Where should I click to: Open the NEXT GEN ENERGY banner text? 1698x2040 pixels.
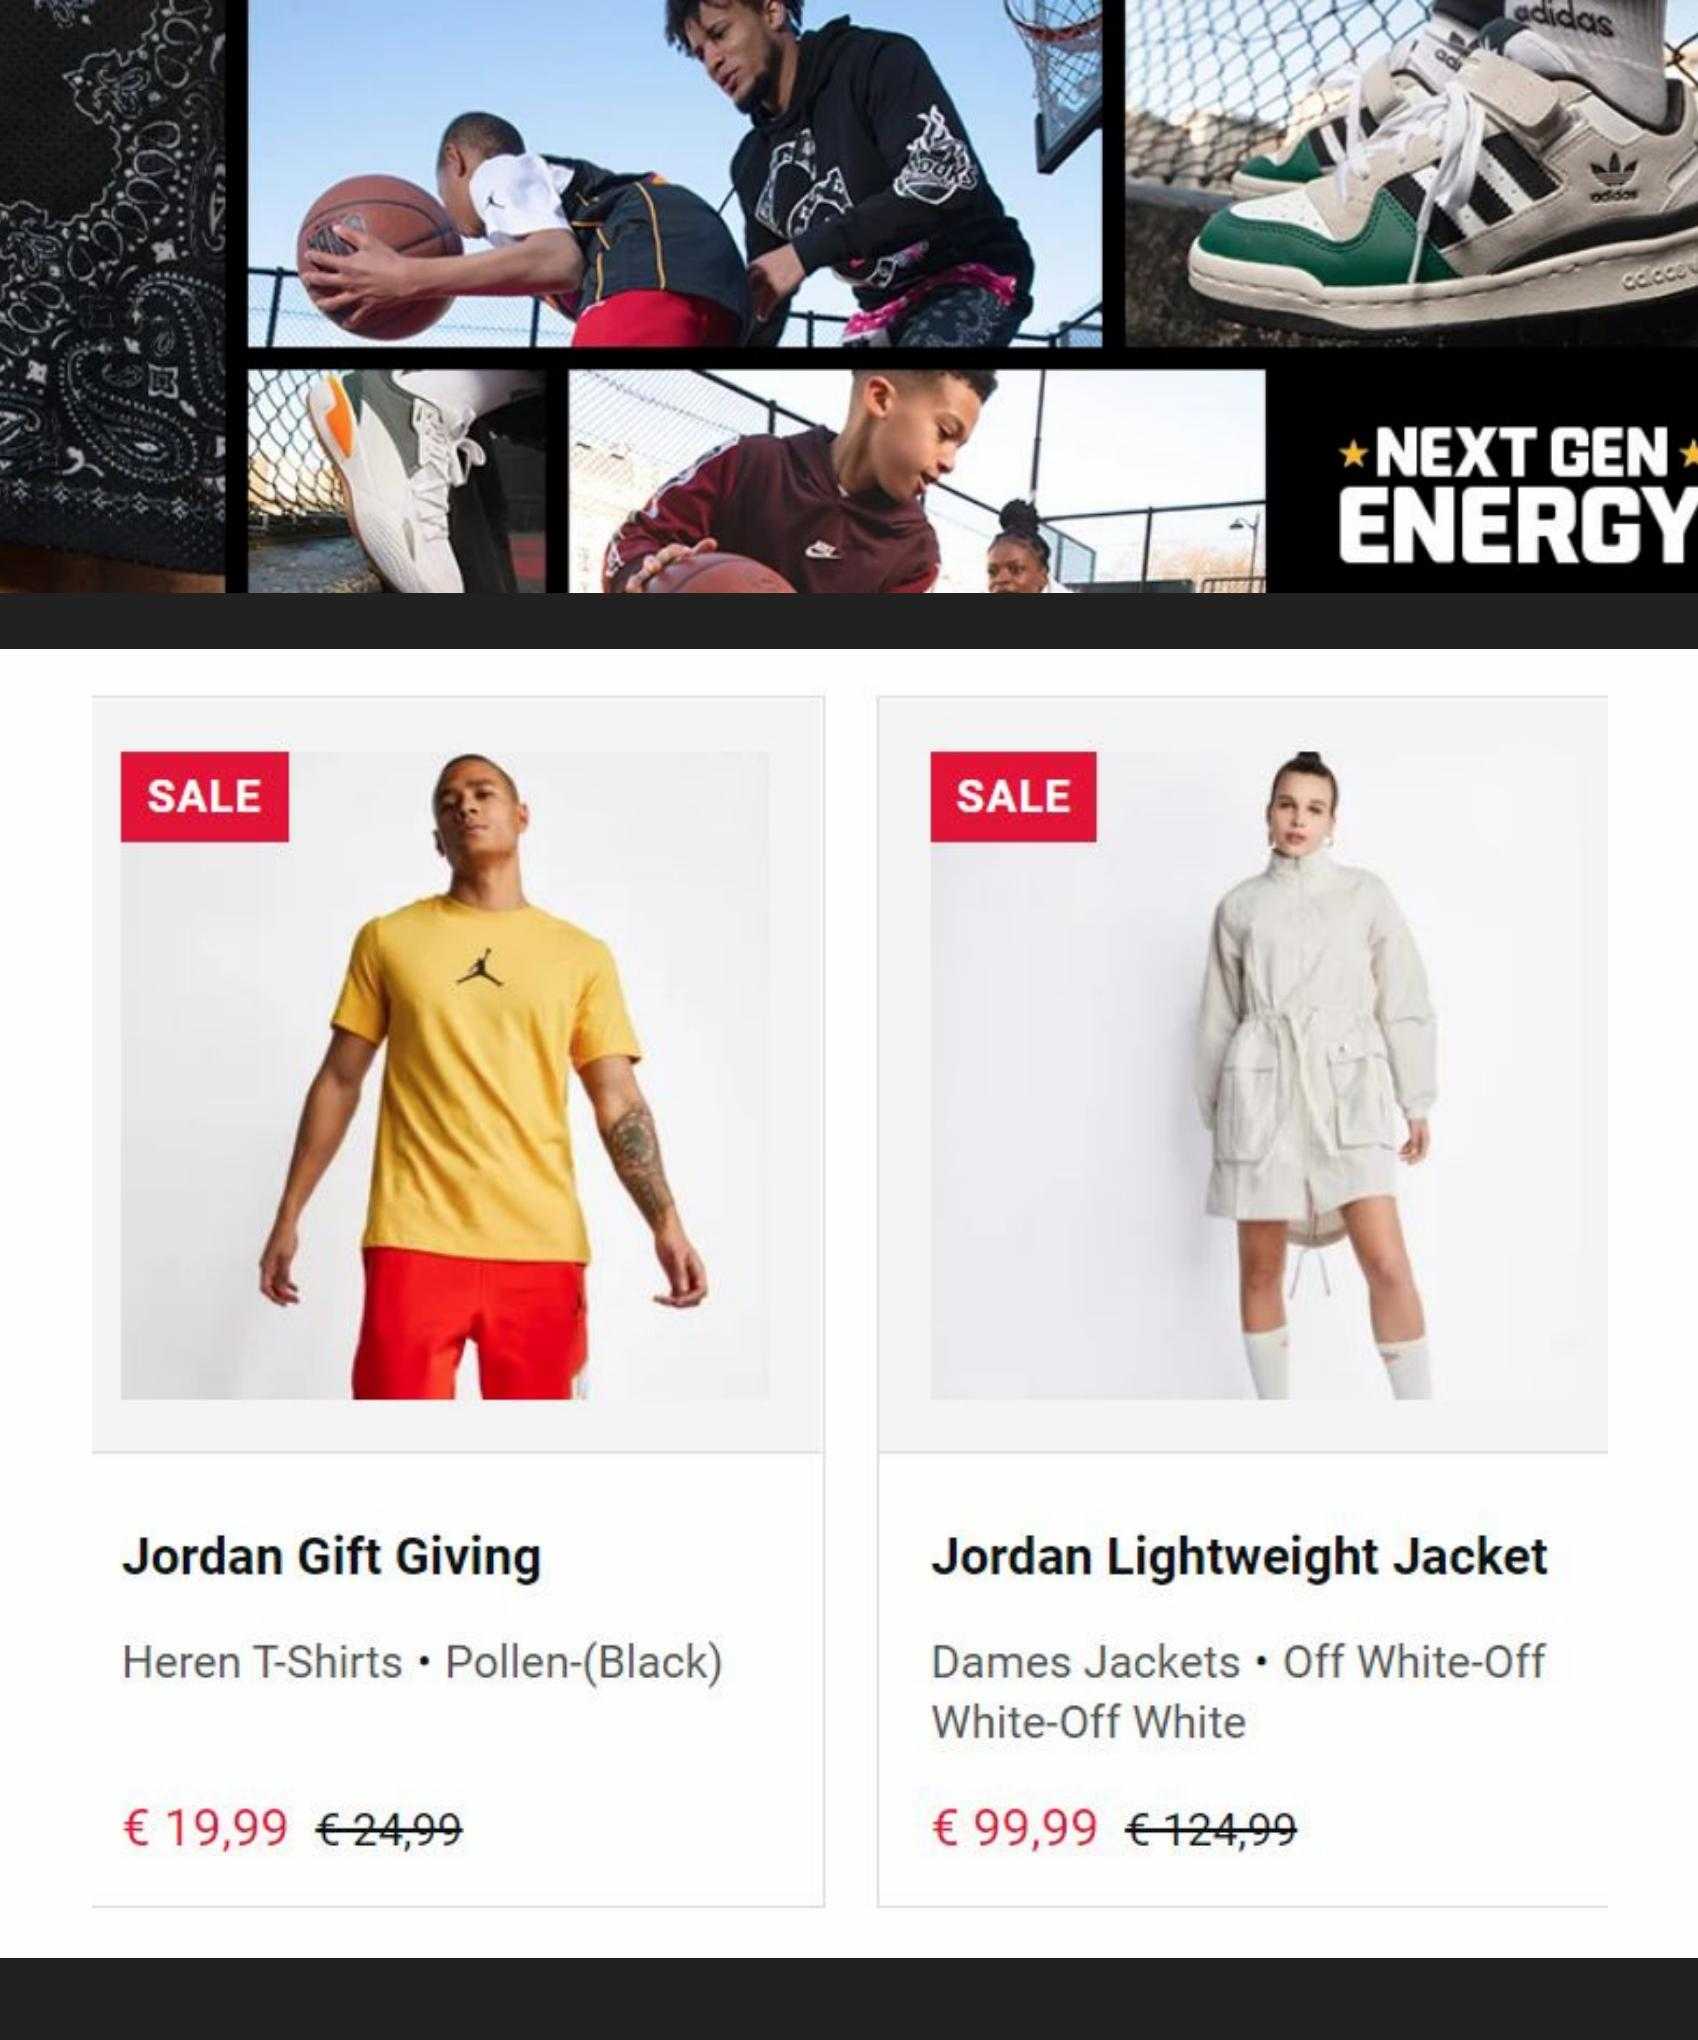tap(1518, 492)
